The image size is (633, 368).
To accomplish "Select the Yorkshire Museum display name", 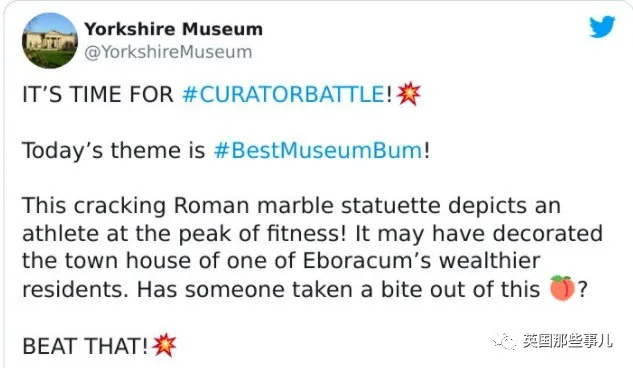I will pyautogui.click(x=174, y=29).
